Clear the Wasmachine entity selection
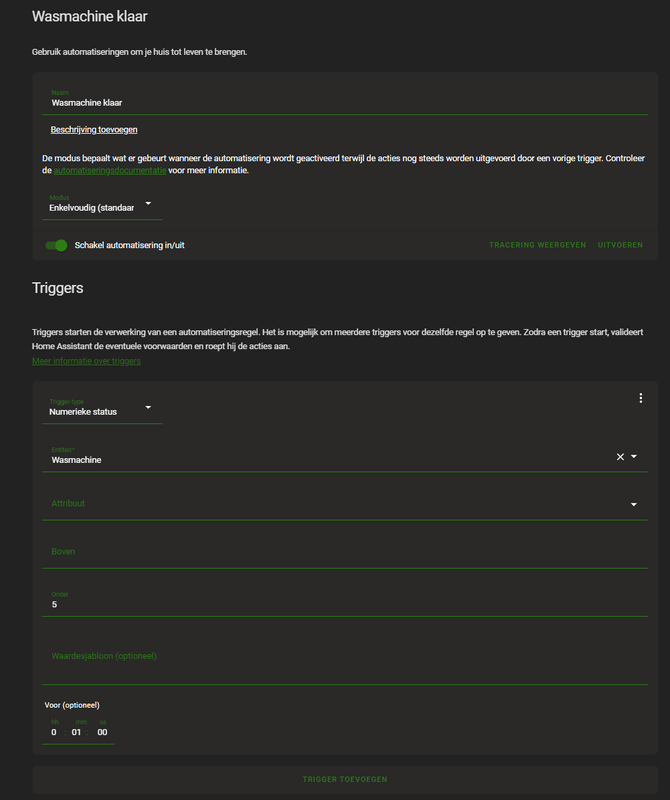The width and height of the screenshot is (670, 800). click(x=619, y=457)
